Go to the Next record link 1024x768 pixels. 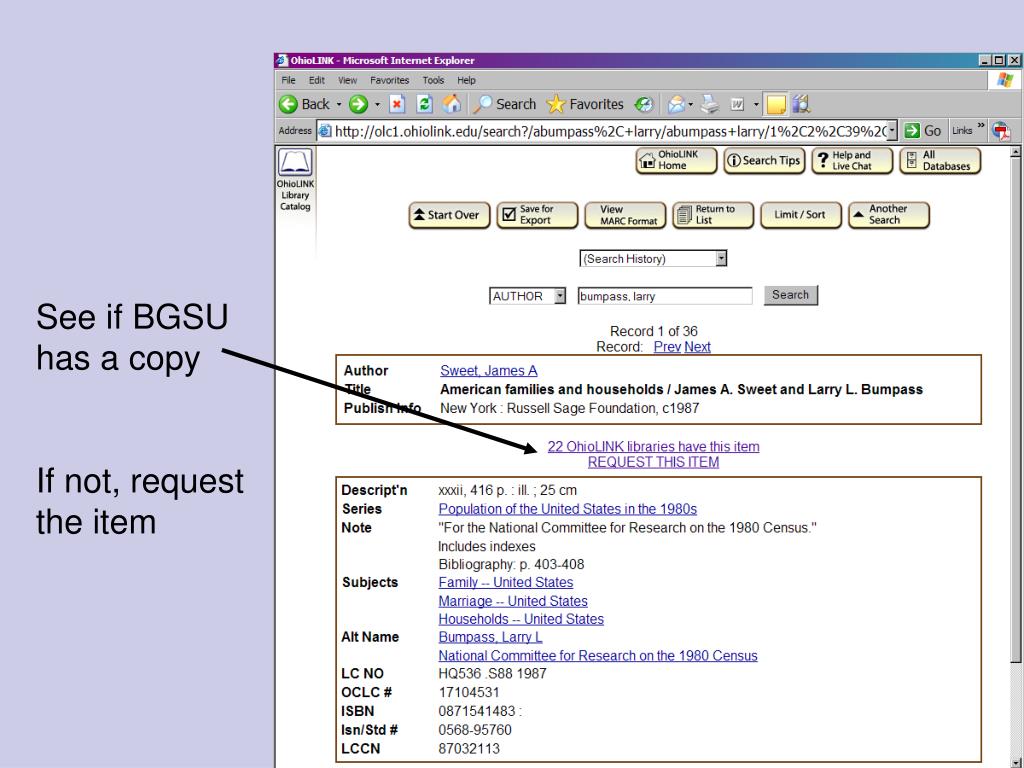(x=697, y=347)
